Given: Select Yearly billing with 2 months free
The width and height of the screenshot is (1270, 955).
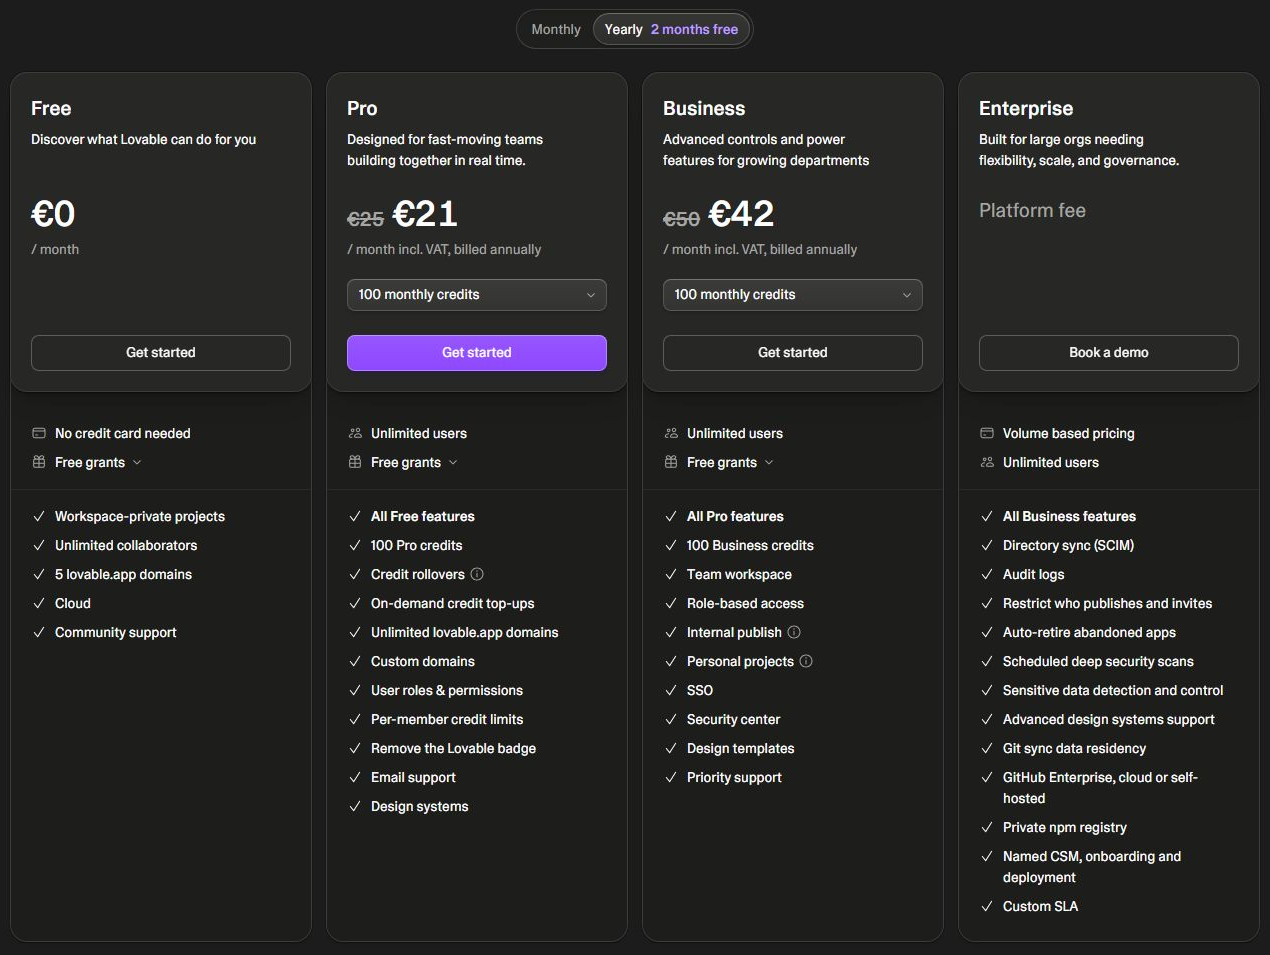Looking at the screenshot, I should pyautogui.click(x=671, y=29).
